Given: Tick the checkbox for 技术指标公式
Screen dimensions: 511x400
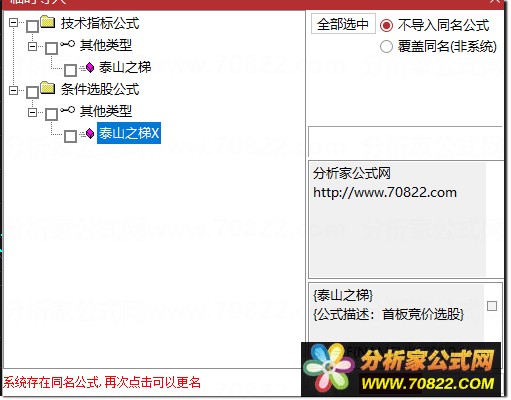Looking at the screenshot, I should click(x=32, y=26).
